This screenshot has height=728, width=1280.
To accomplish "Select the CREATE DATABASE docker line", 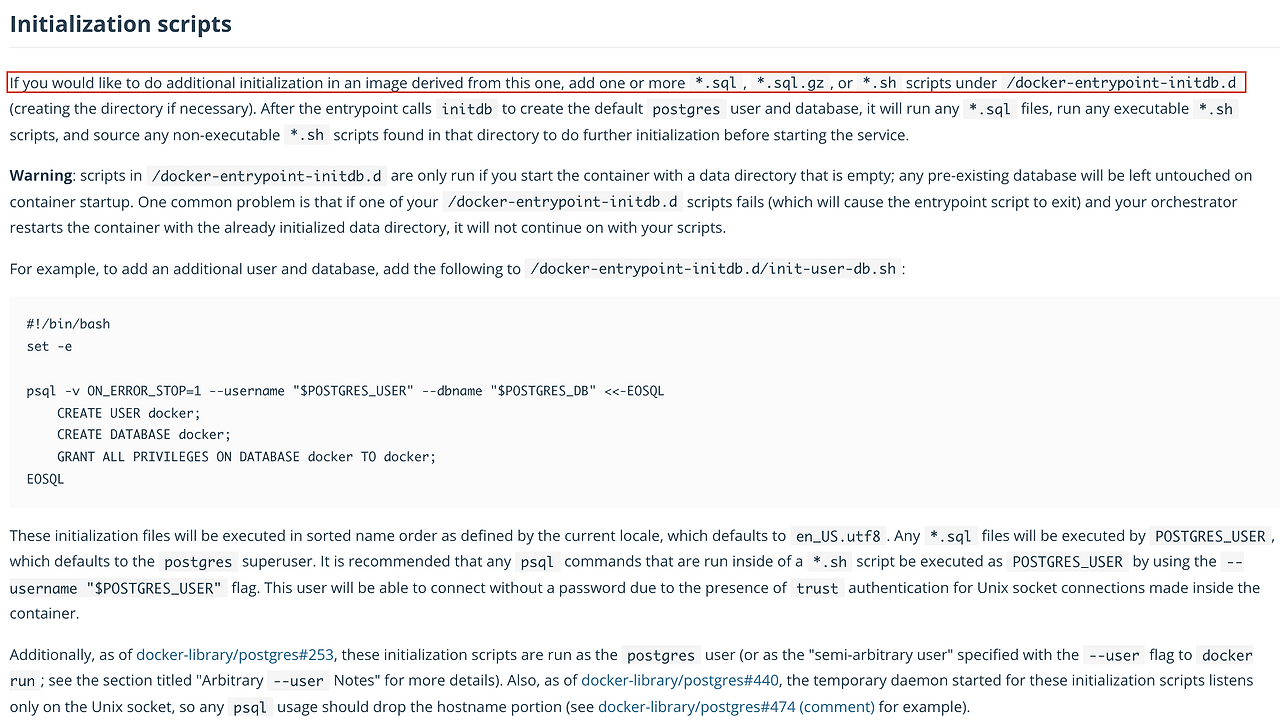I will pyautogui.click(x=143, y=434).
